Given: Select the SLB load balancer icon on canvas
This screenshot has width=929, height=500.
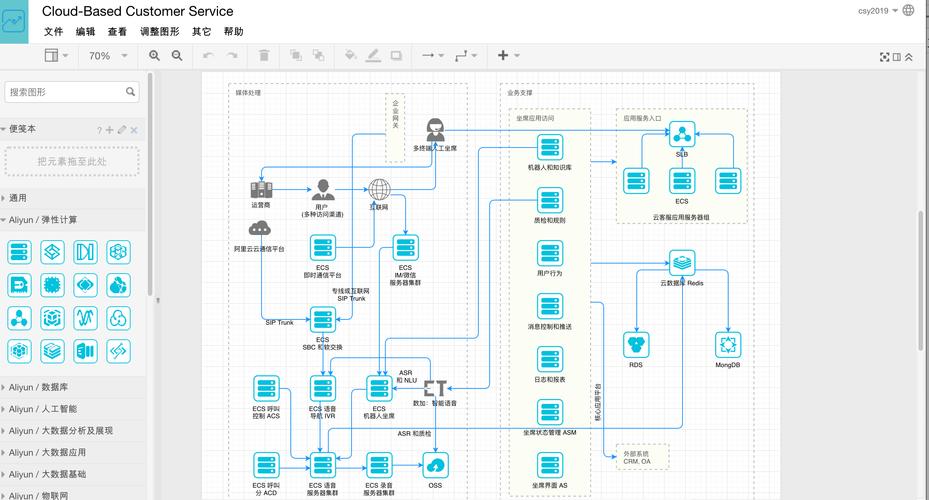Looking at the screenshot, I should [682, 134].
